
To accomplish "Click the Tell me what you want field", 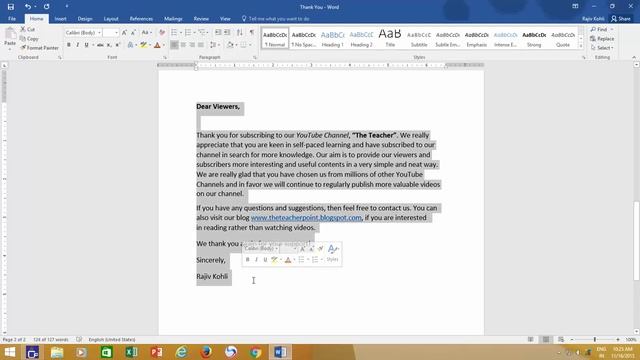I will 278,19.
